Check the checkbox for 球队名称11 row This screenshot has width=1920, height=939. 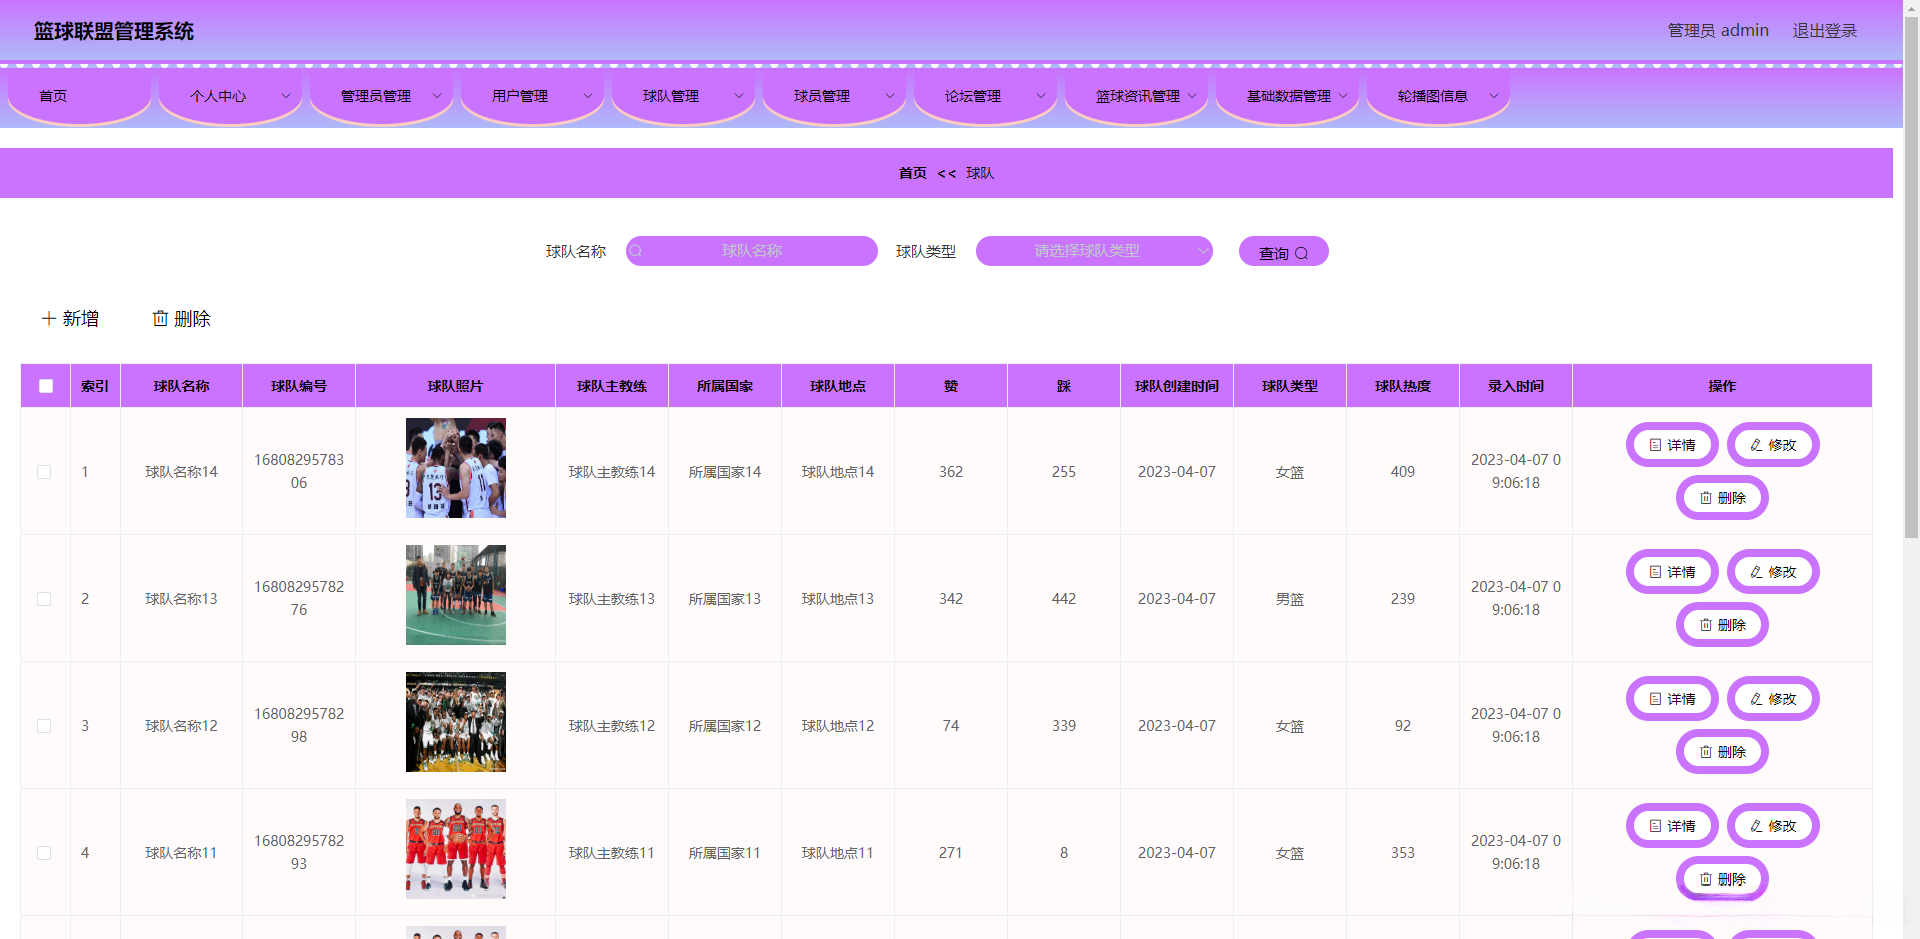tap(44, 853)
